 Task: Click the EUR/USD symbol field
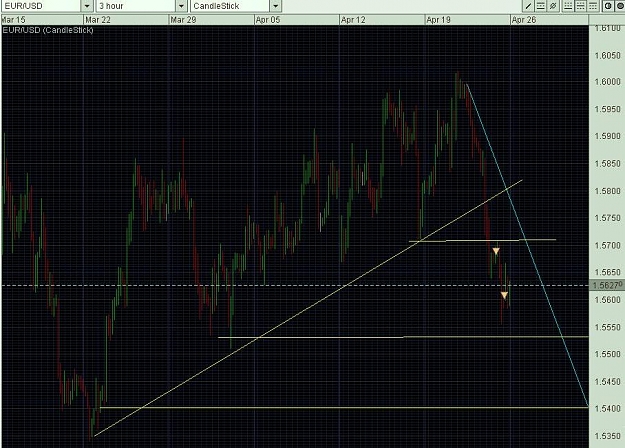coord(41,6)
